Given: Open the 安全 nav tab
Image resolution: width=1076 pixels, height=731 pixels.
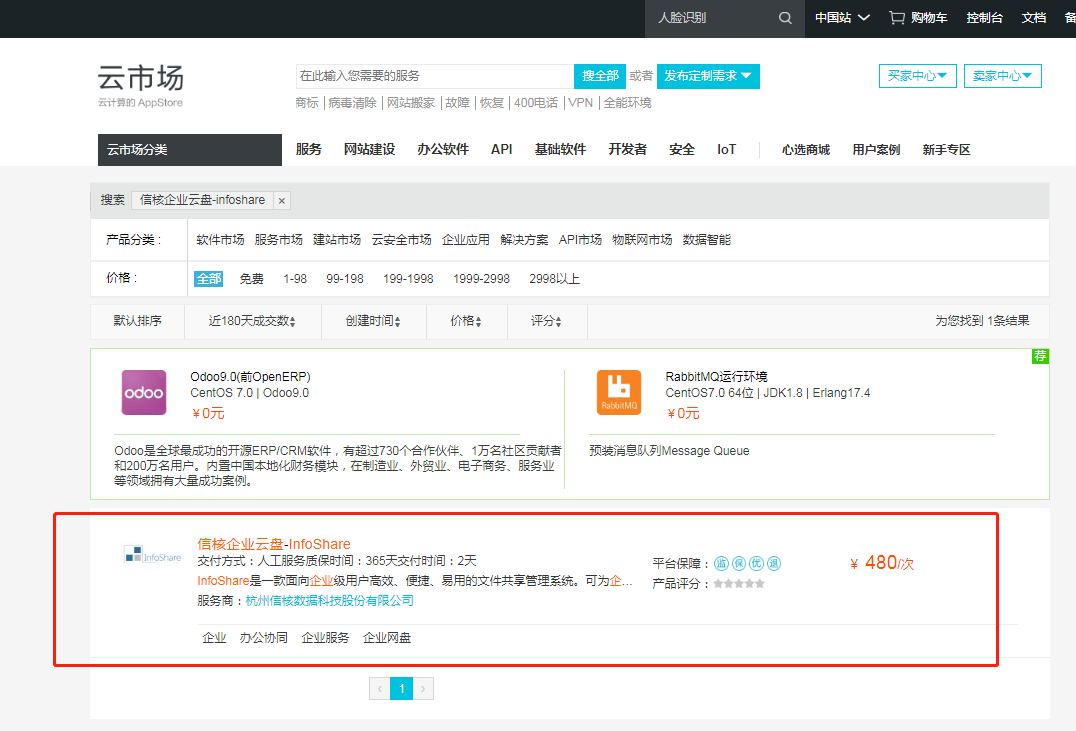Looking at the screenshot, I should 682,150.
